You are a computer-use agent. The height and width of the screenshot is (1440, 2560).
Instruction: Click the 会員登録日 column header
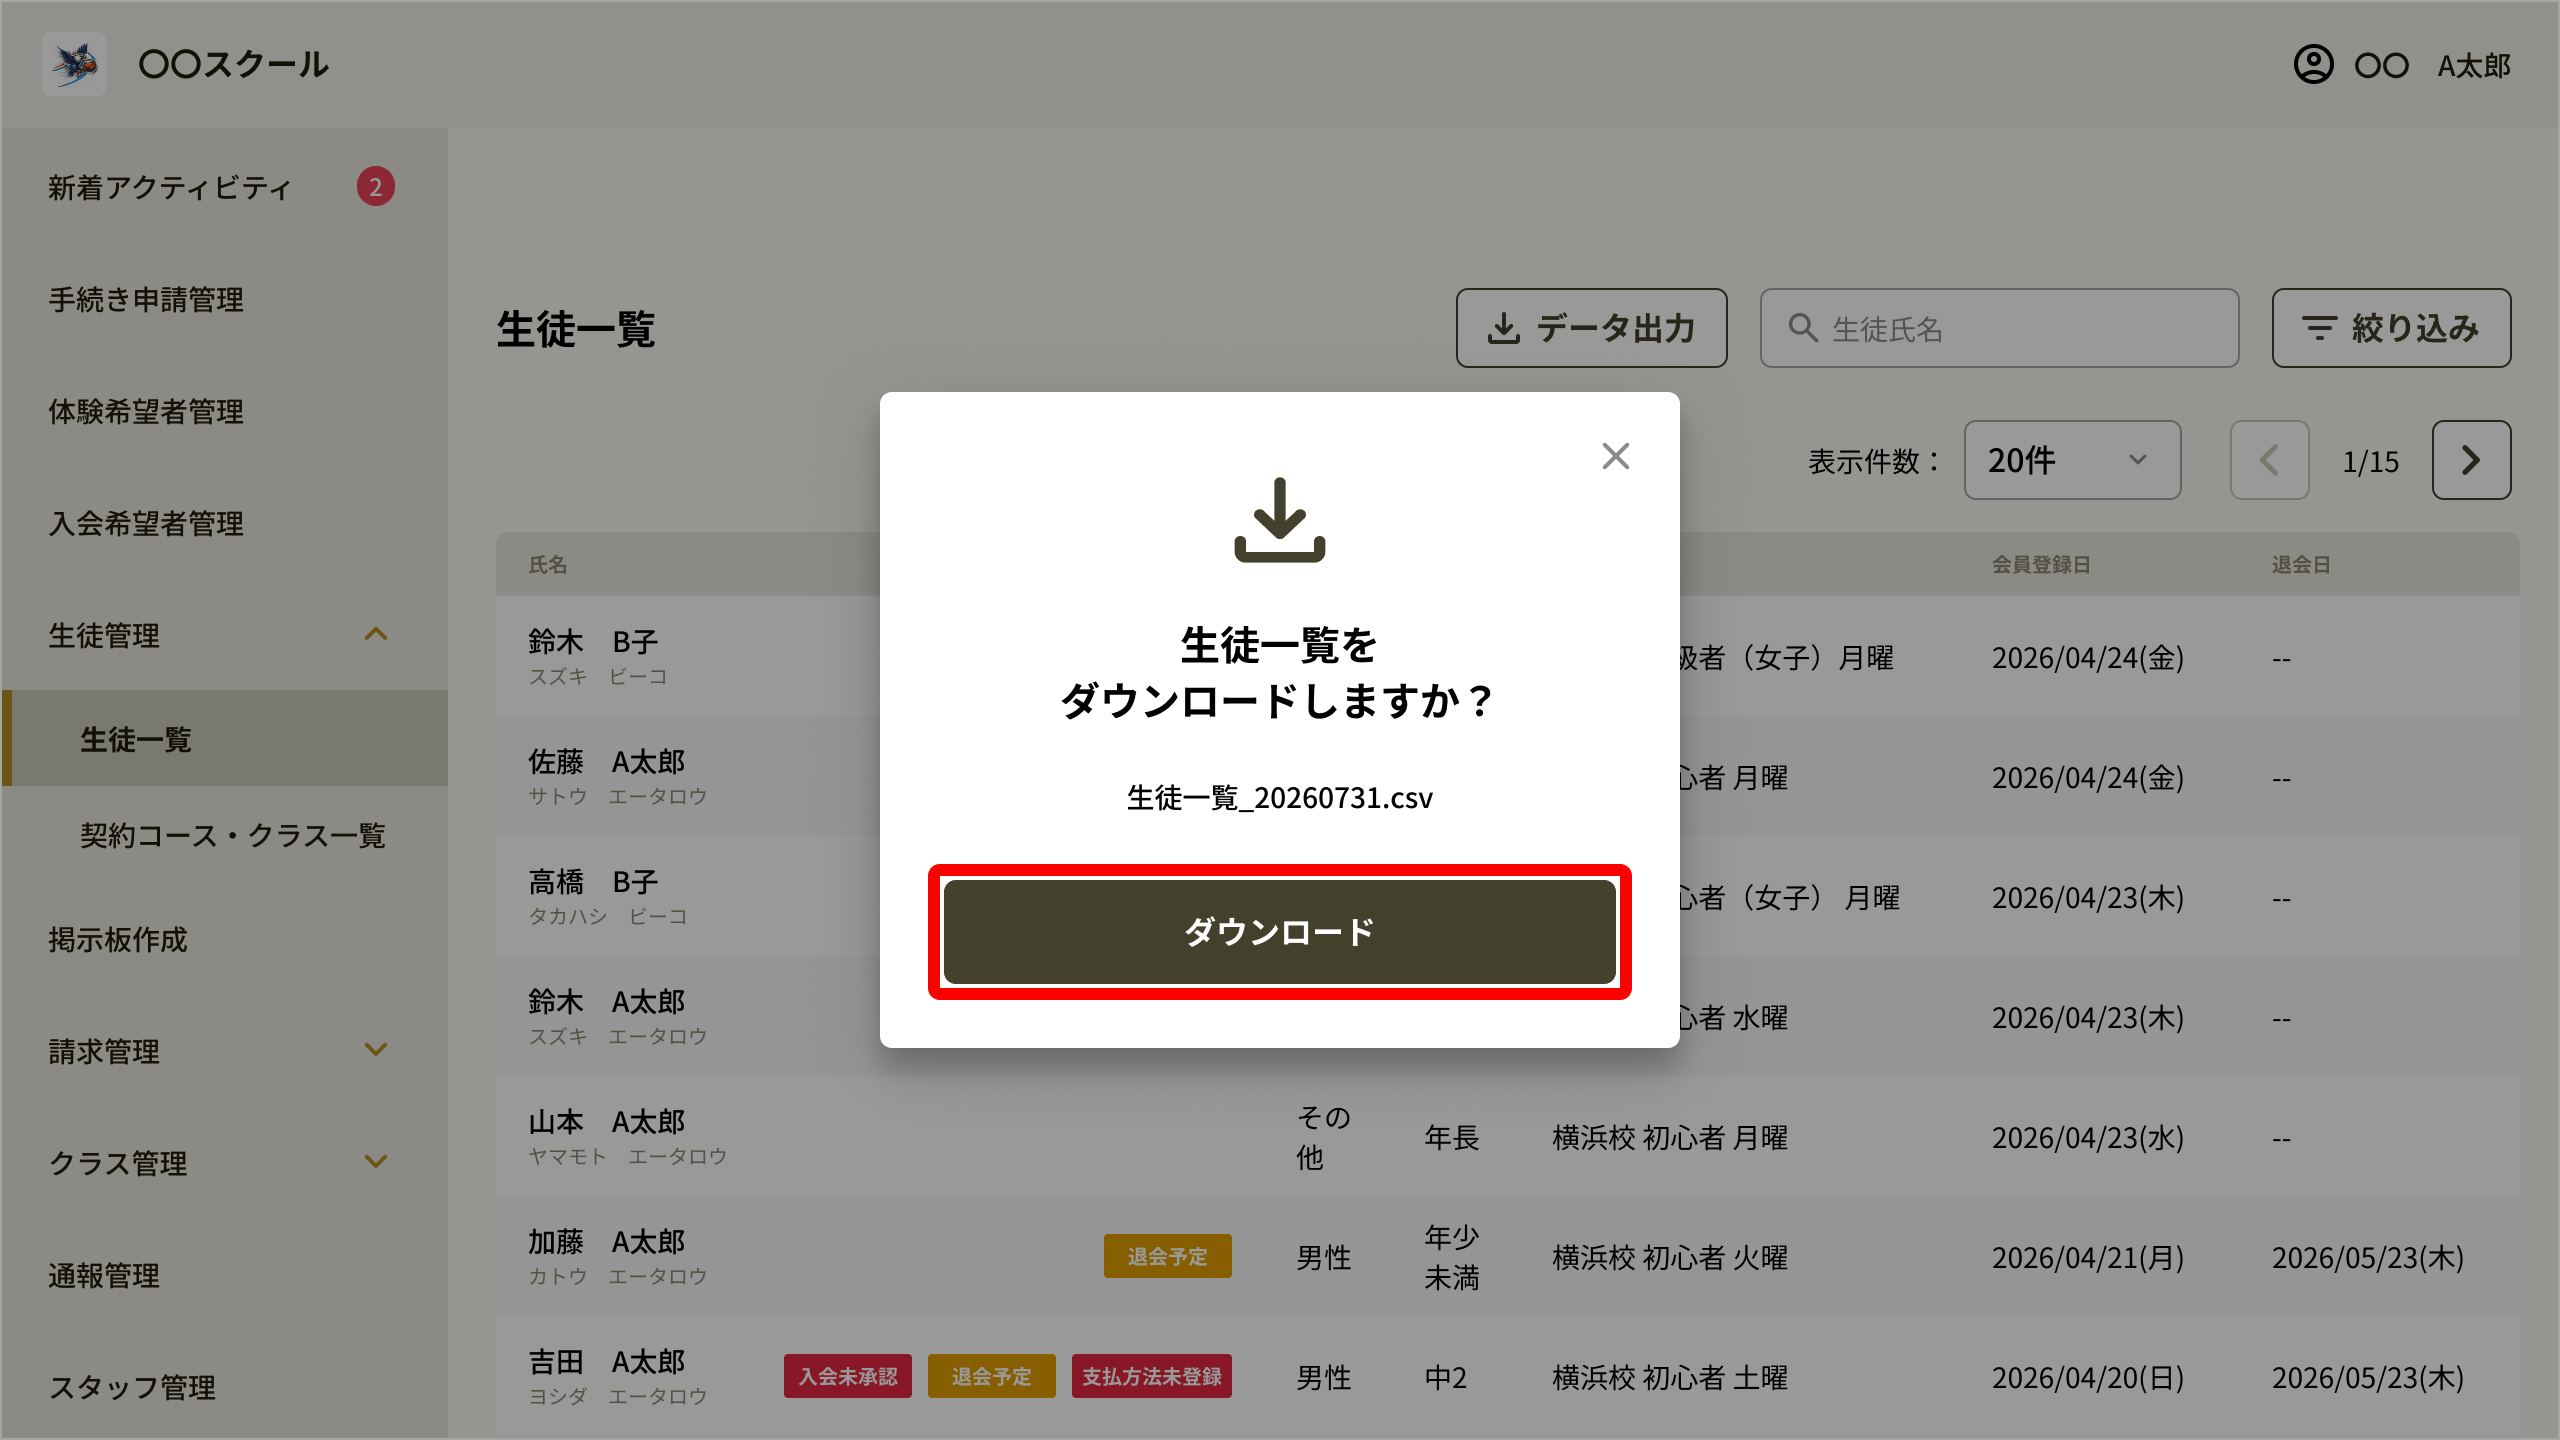[2041, 564]
